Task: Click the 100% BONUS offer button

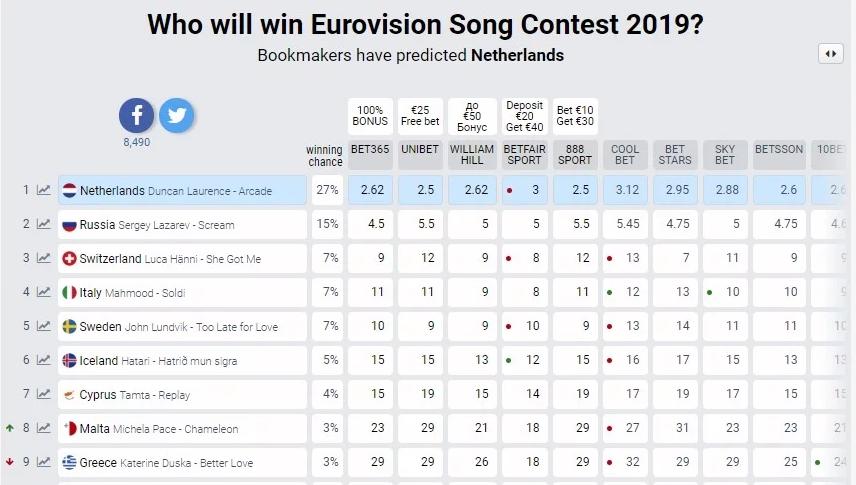Action: pos(370,115)
